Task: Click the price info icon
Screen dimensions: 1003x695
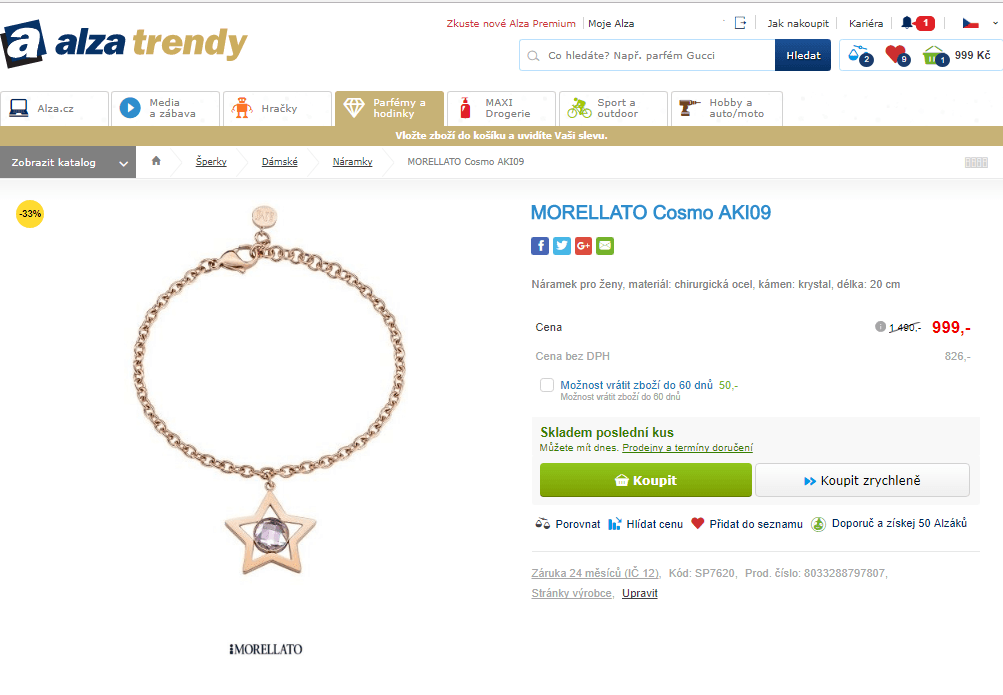Action: pos(880,327)
